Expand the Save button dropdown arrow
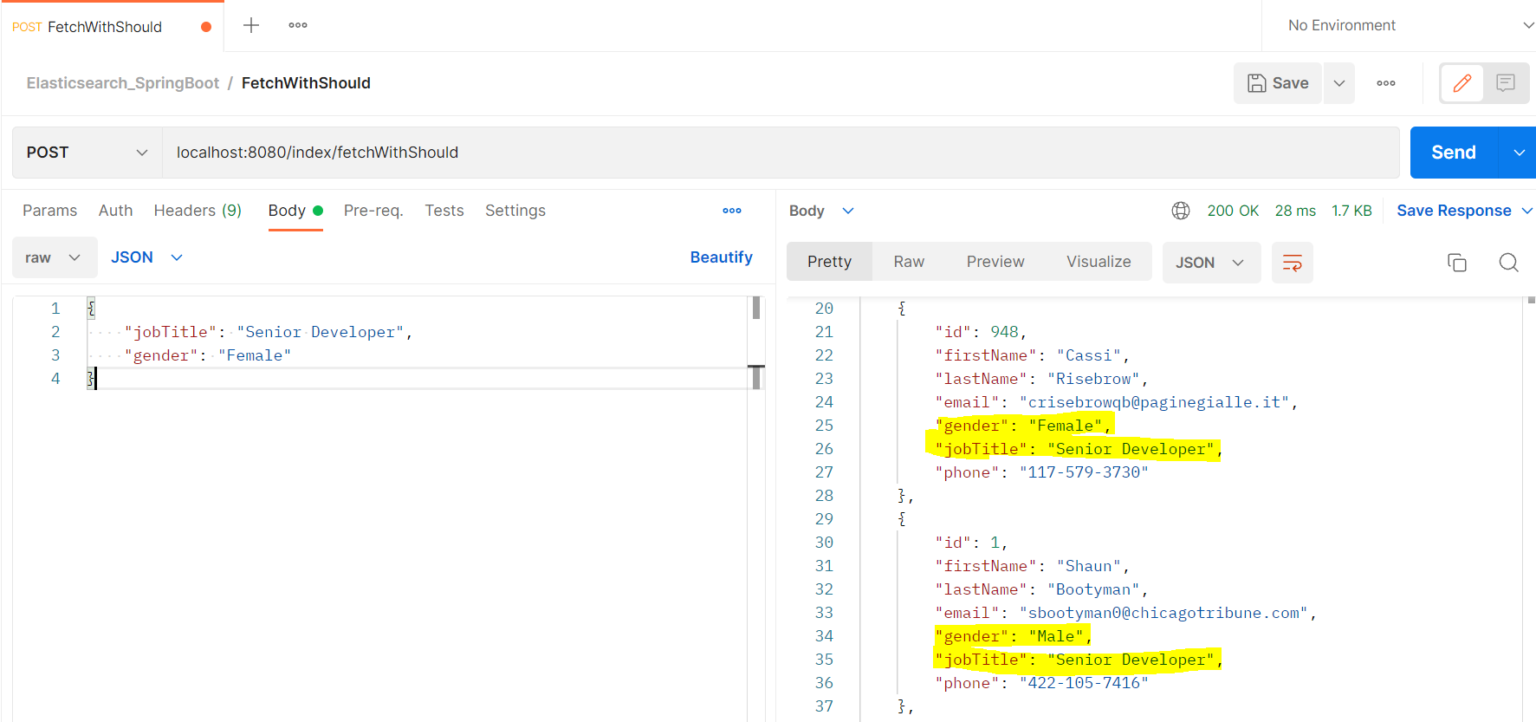 tap(1339, 83)
